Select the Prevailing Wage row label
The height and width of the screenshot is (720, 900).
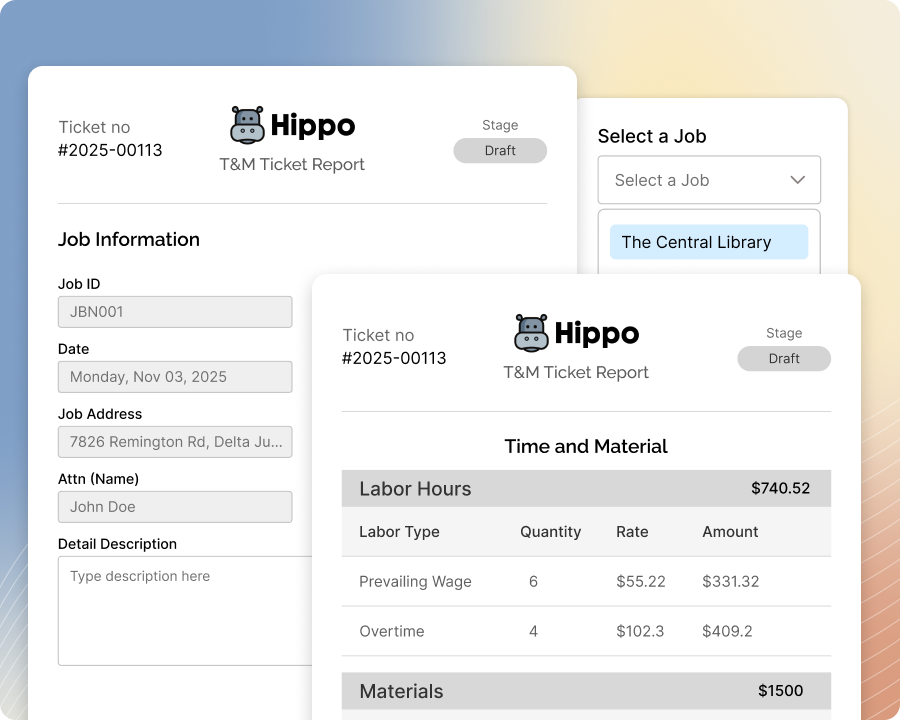coord(415,582)
